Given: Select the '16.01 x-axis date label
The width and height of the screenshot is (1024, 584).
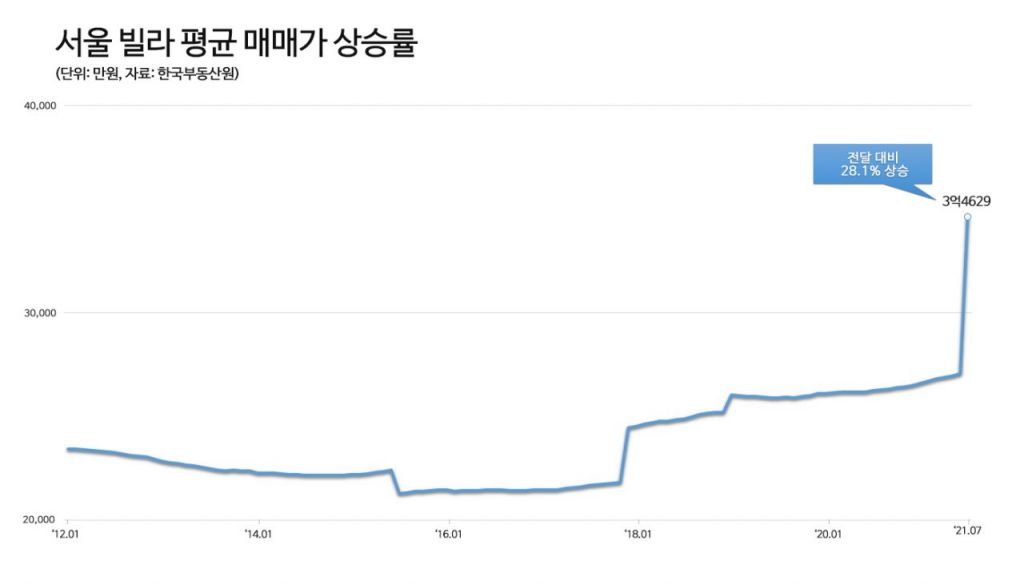Looking at the screenshot, I should 448,535.
